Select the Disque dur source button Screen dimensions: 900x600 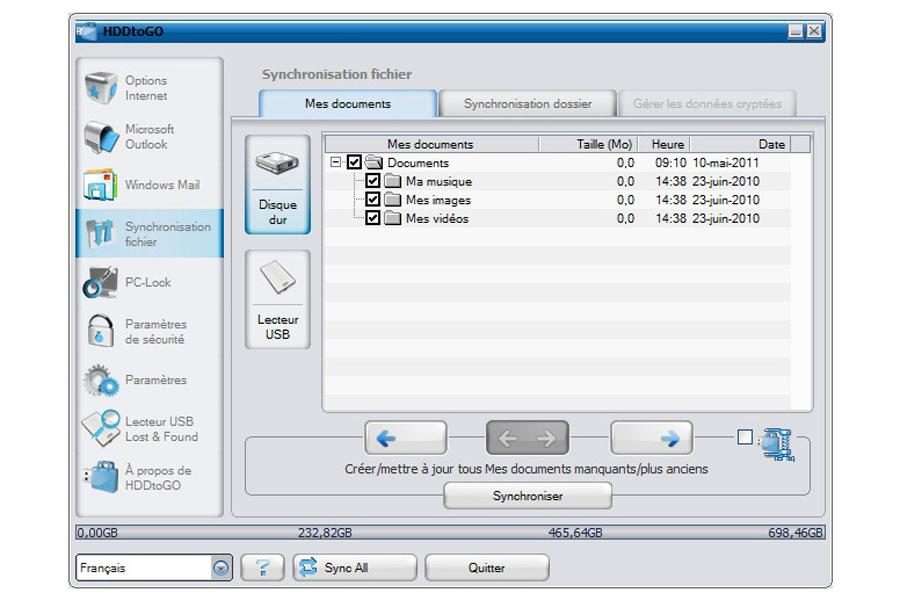click(x=278, y=184)
